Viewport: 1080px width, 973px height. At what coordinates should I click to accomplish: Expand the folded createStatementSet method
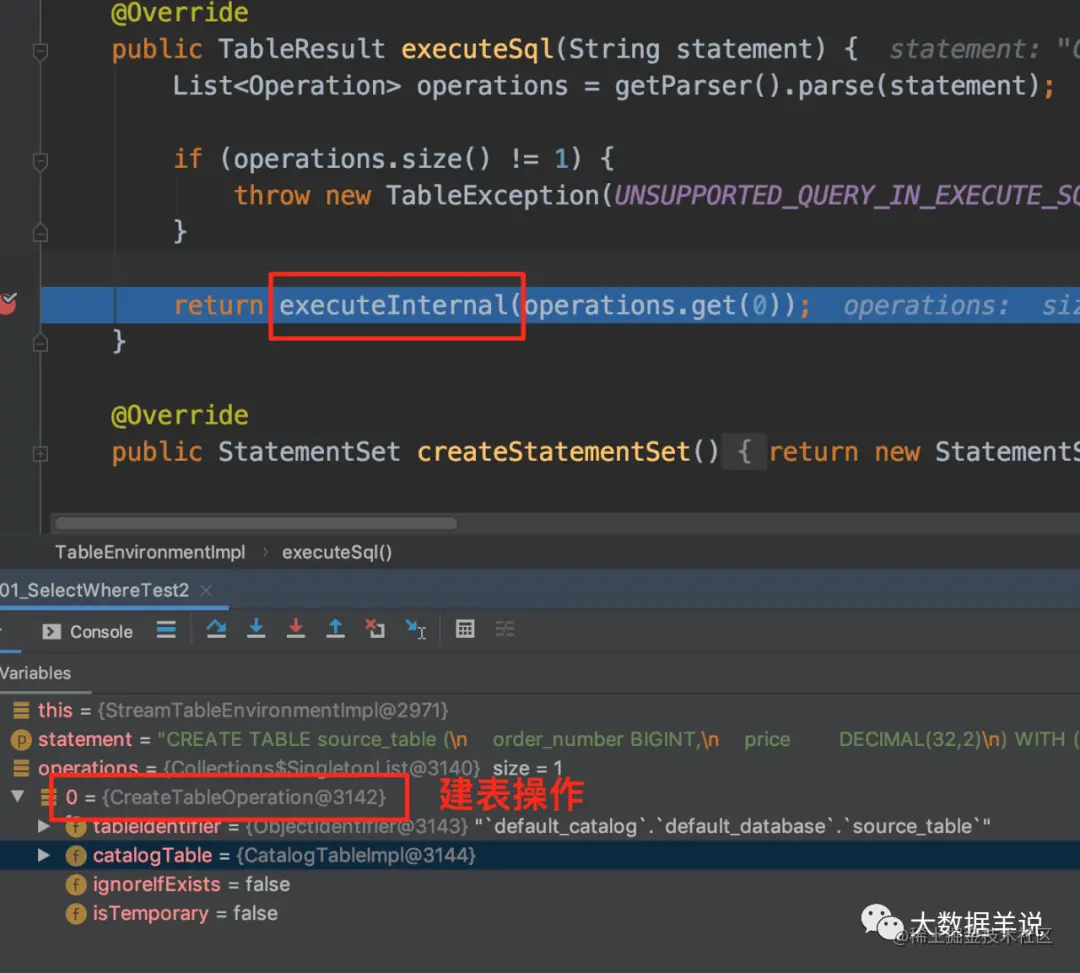pos(40,454)
